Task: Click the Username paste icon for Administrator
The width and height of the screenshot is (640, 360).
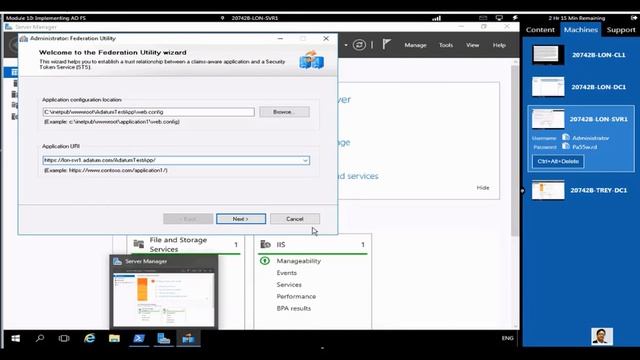Action: 566,138
